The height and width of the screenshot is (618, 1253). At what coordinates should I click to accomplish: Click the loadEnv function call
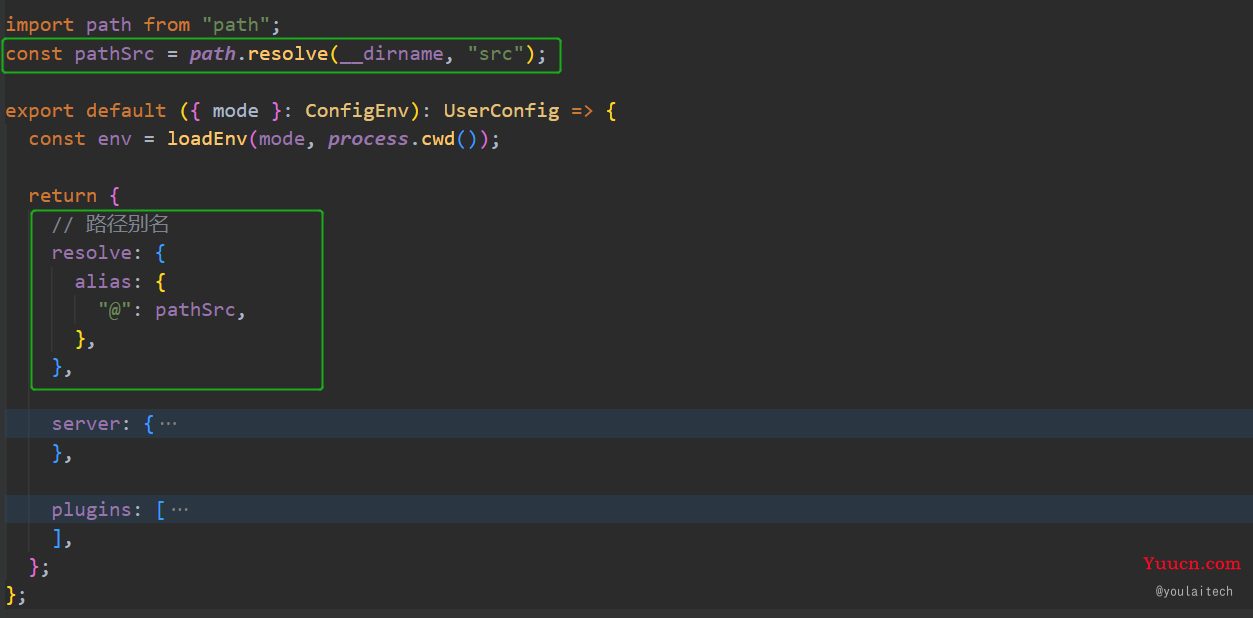pyautogui.click(x=207, y=139)
